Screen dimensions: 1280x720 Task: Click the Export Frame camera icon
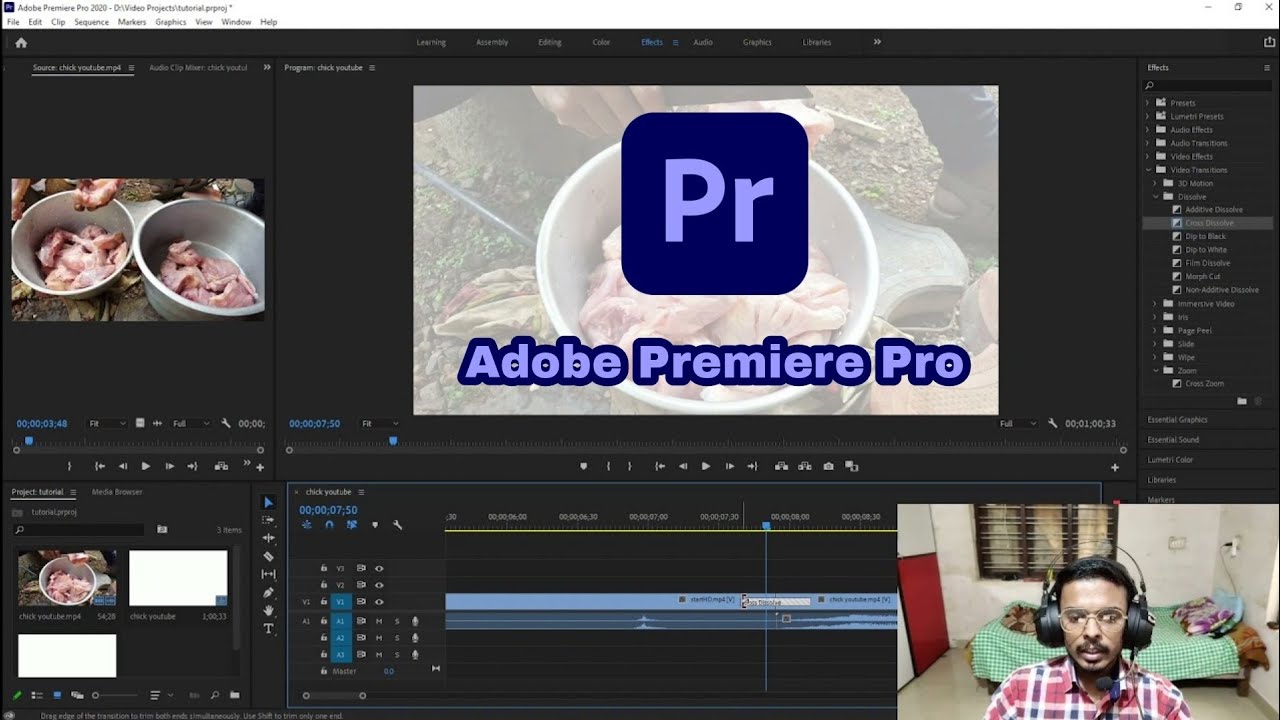pos(828,466)
